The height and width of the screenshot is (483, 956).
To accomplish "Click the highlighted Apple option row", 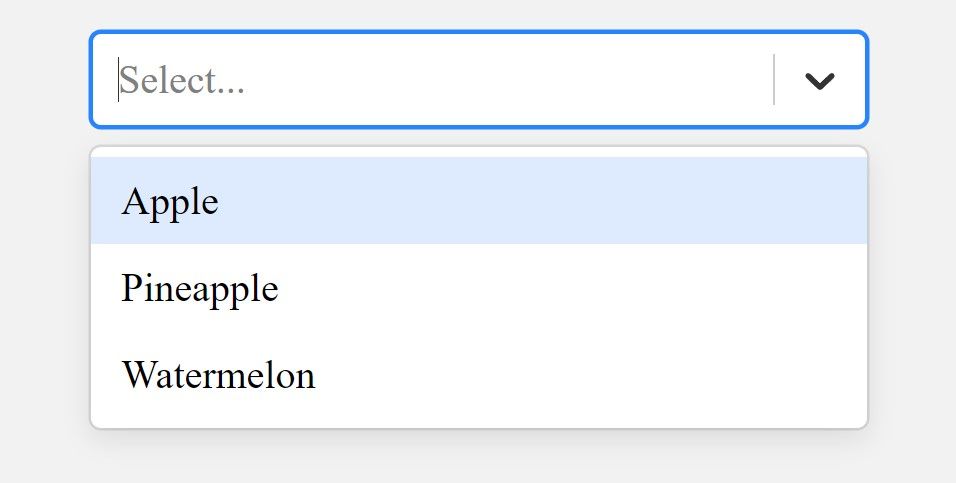I will click(478, 201).
